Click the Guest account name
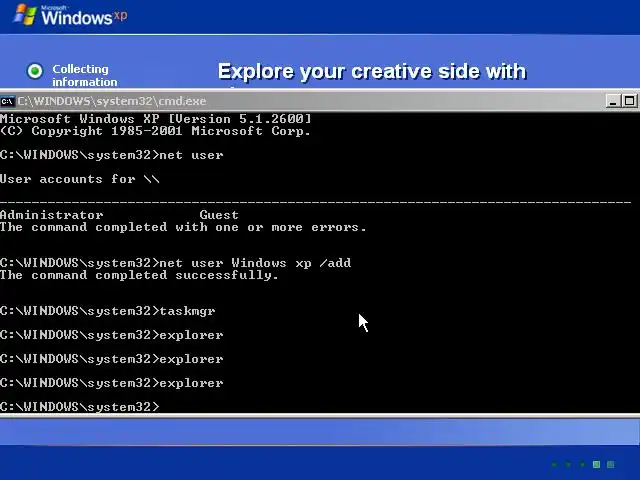The height and width of the screenshot is (480, 640). (x=219, y=215)
